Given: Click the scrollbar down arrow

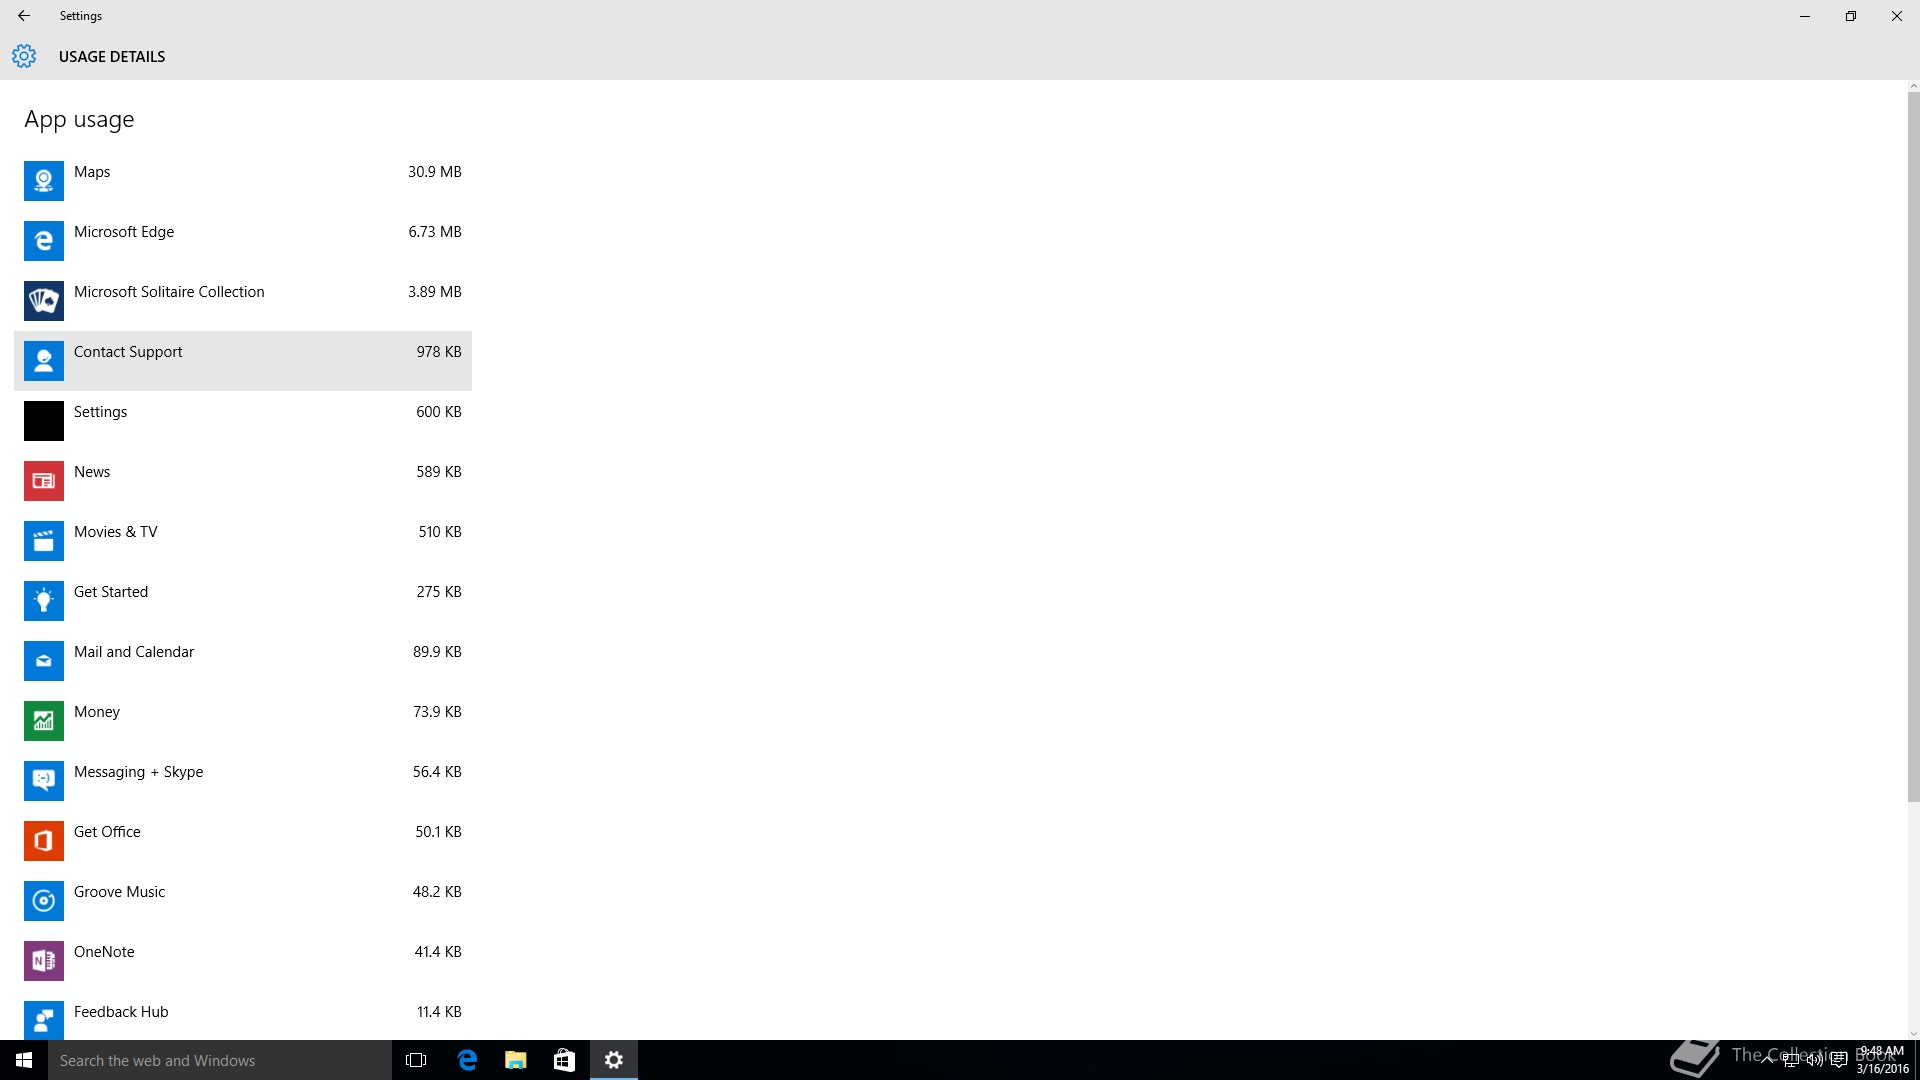Looking at the screenshot, I should (x=1914, y=1034).
